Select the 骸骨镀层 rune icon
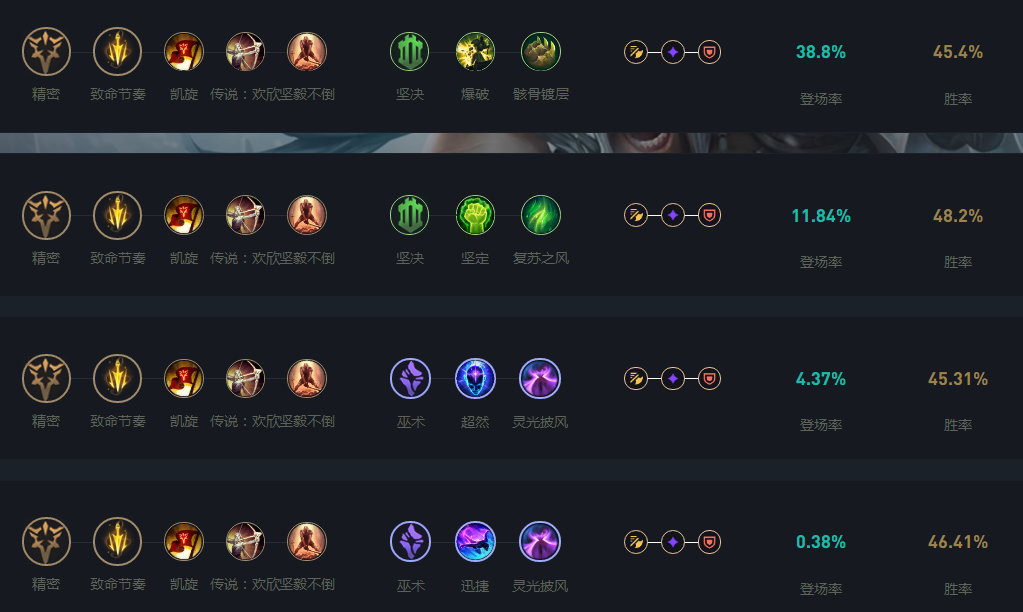1023x612 pixels. 541,52
